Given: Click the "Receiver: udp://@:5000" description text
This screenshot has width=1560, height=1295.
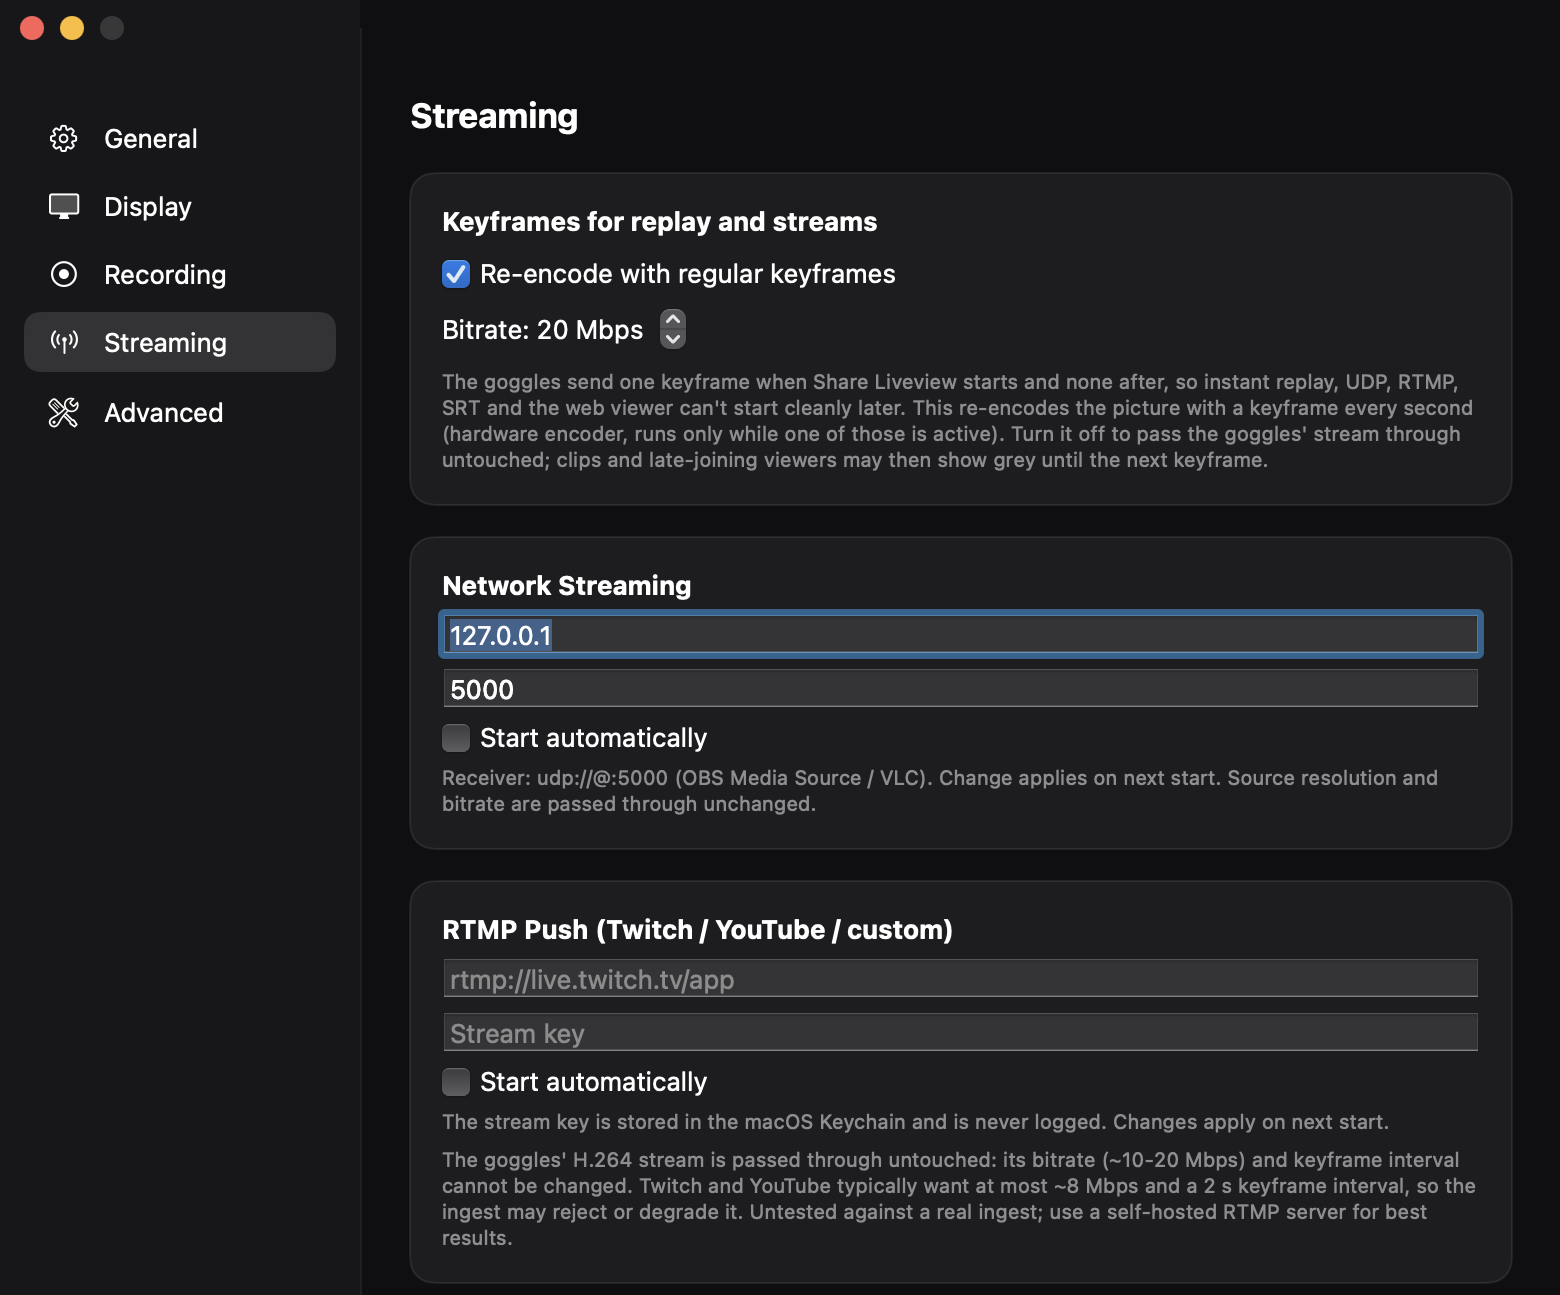Looking at the screenshot, I should click(x=940, y=791).
